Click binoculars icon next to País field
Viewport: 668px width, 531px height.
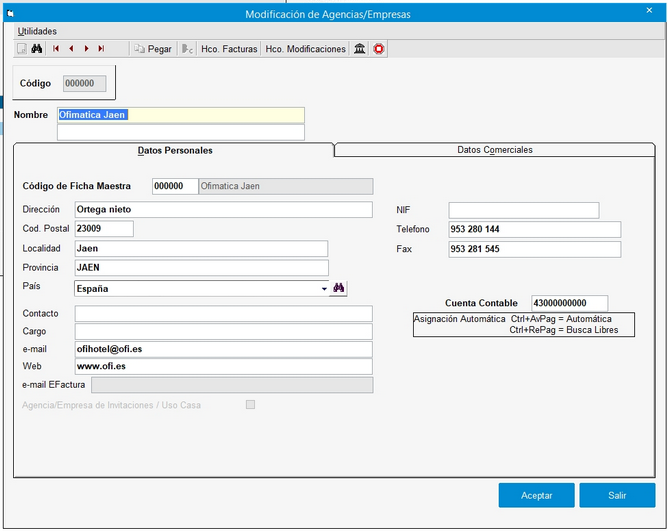[339, 289]
